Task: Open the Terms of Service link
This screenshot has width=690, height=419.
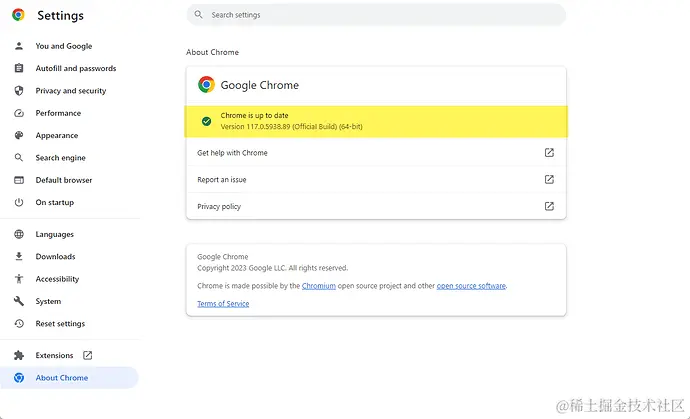Action: pos(223,304)
